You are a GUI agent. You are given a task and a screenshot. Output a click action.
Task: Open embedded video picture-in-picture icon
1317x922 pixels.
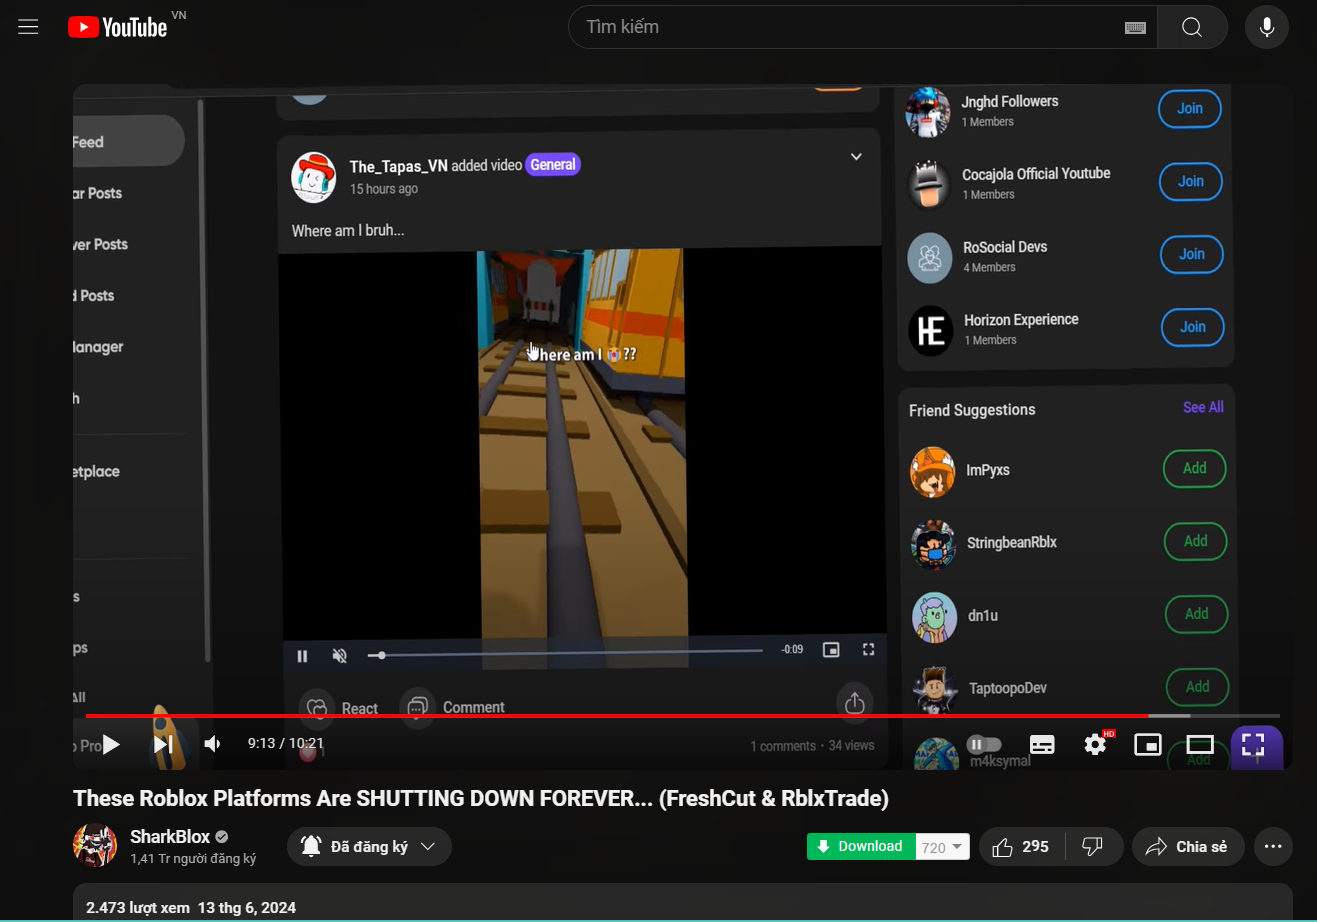(831, 650)
